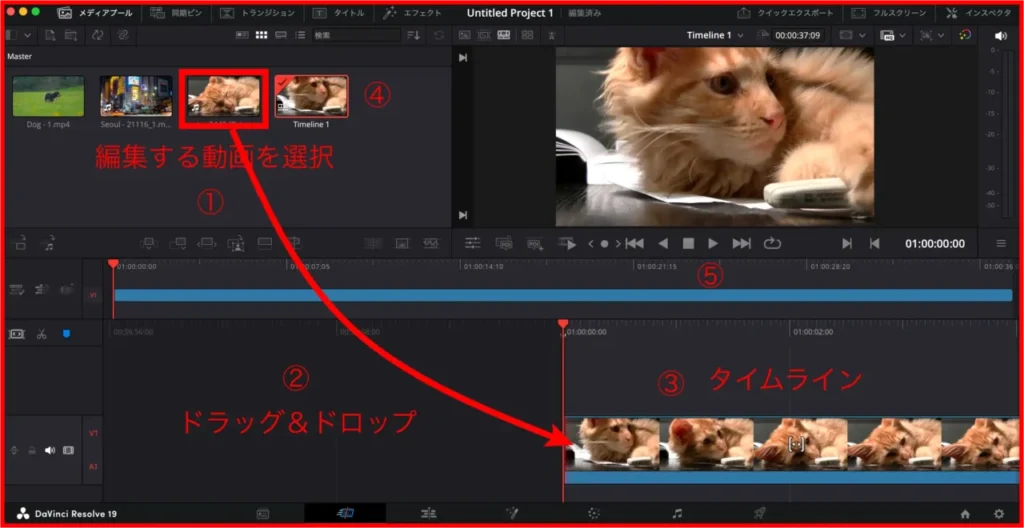Open the viewer tools sliders icon
This screenshot has width=1024, height=528.
tap(473, 243)
